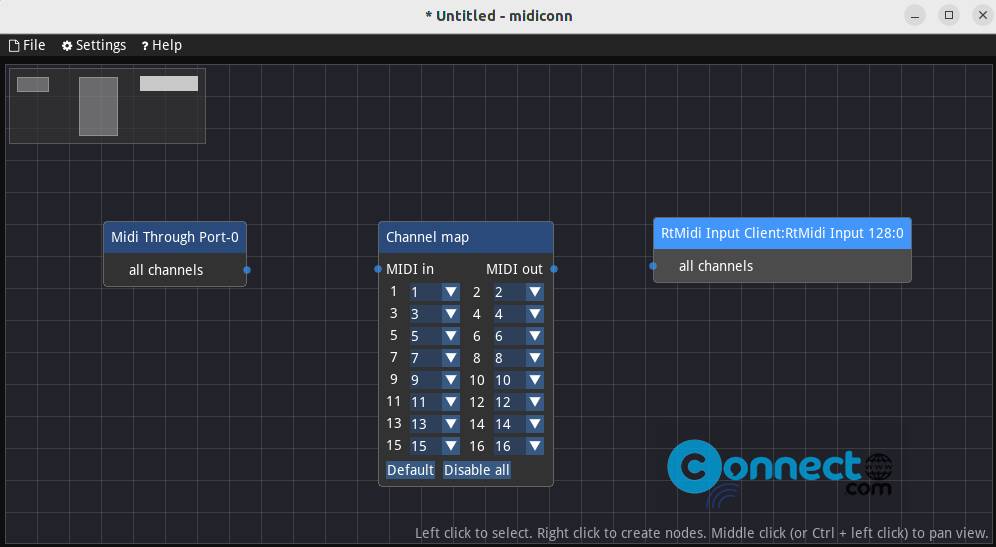The width and height of the screenshot is (996, 547).
Task: Open the channel 8 mapping dropdown
Action: point(519,358)
